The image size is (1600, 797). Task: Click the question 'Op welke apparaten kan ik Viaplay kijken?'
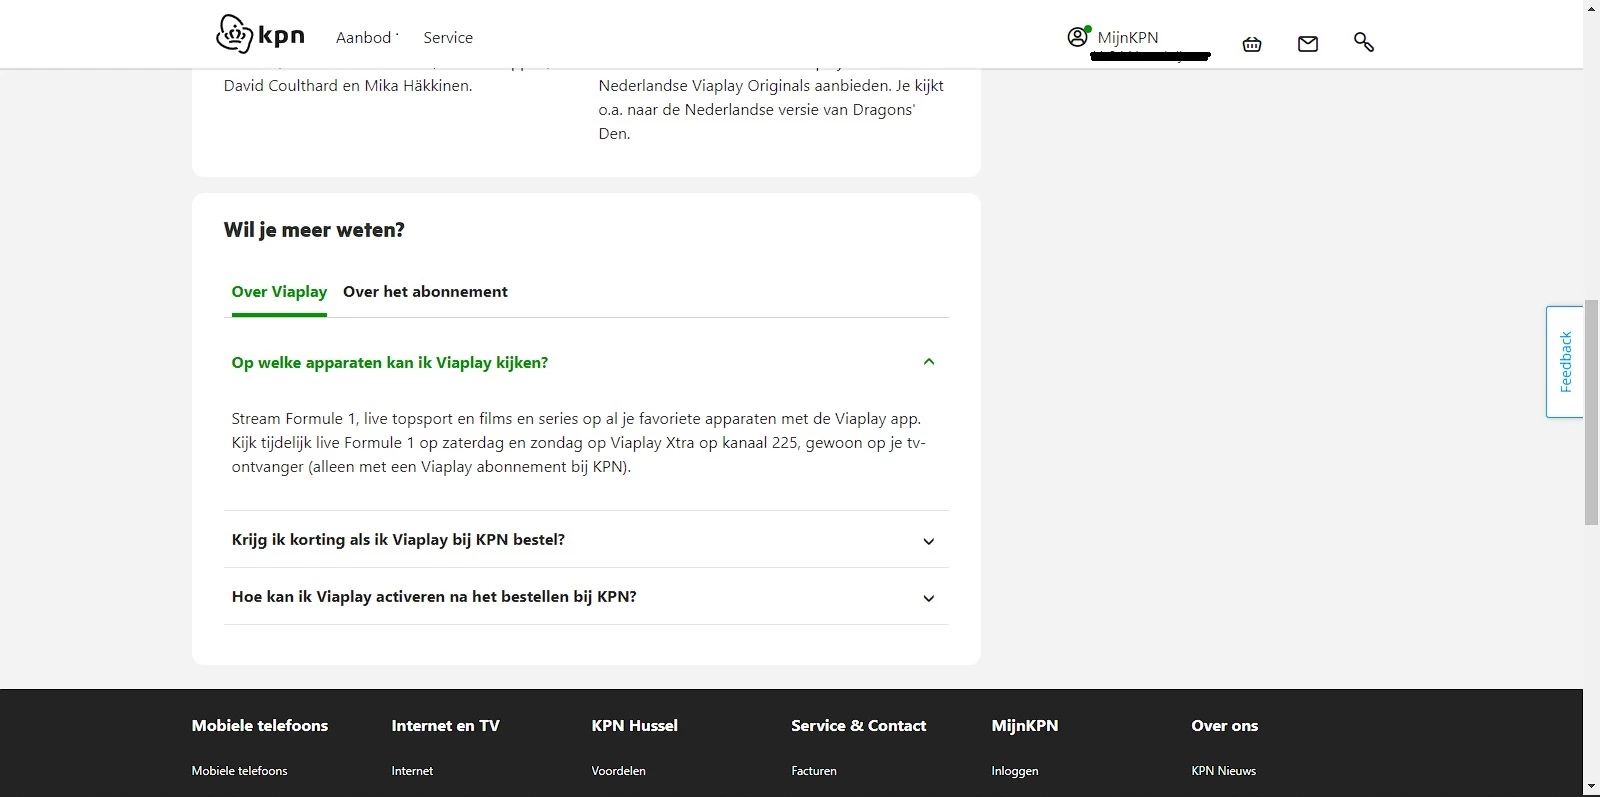point(390,363)
